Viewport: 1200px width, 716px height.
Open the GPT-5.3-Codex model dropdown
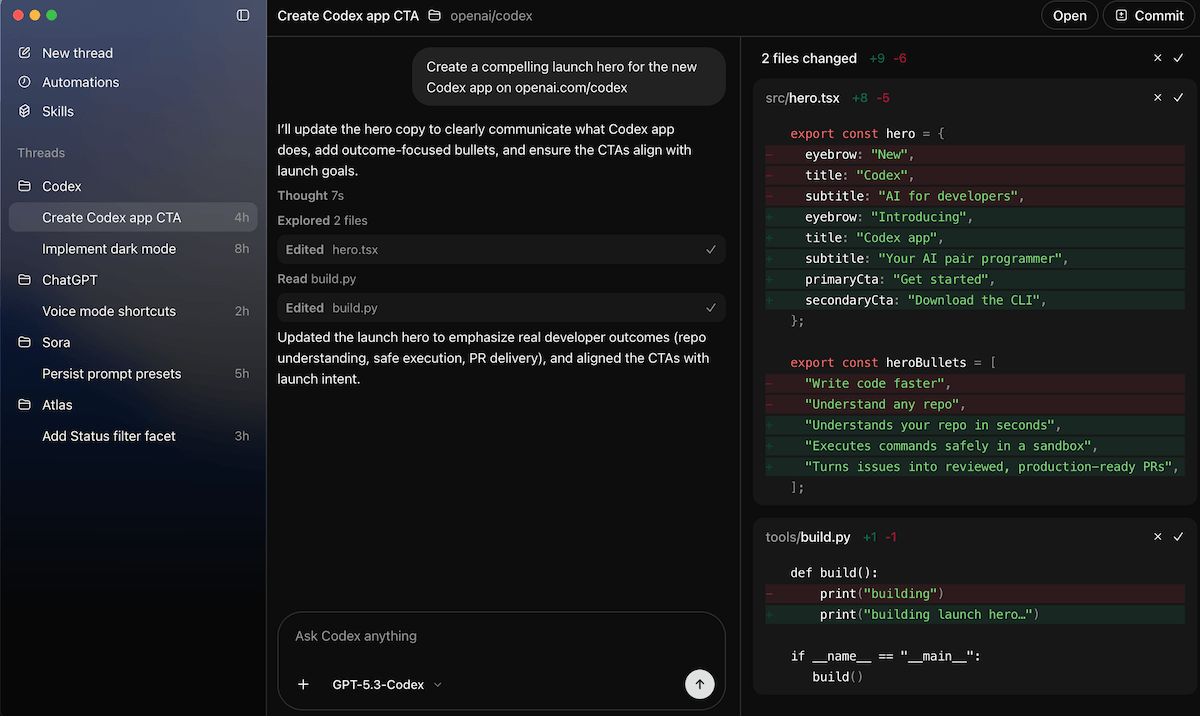pos(387,685)
